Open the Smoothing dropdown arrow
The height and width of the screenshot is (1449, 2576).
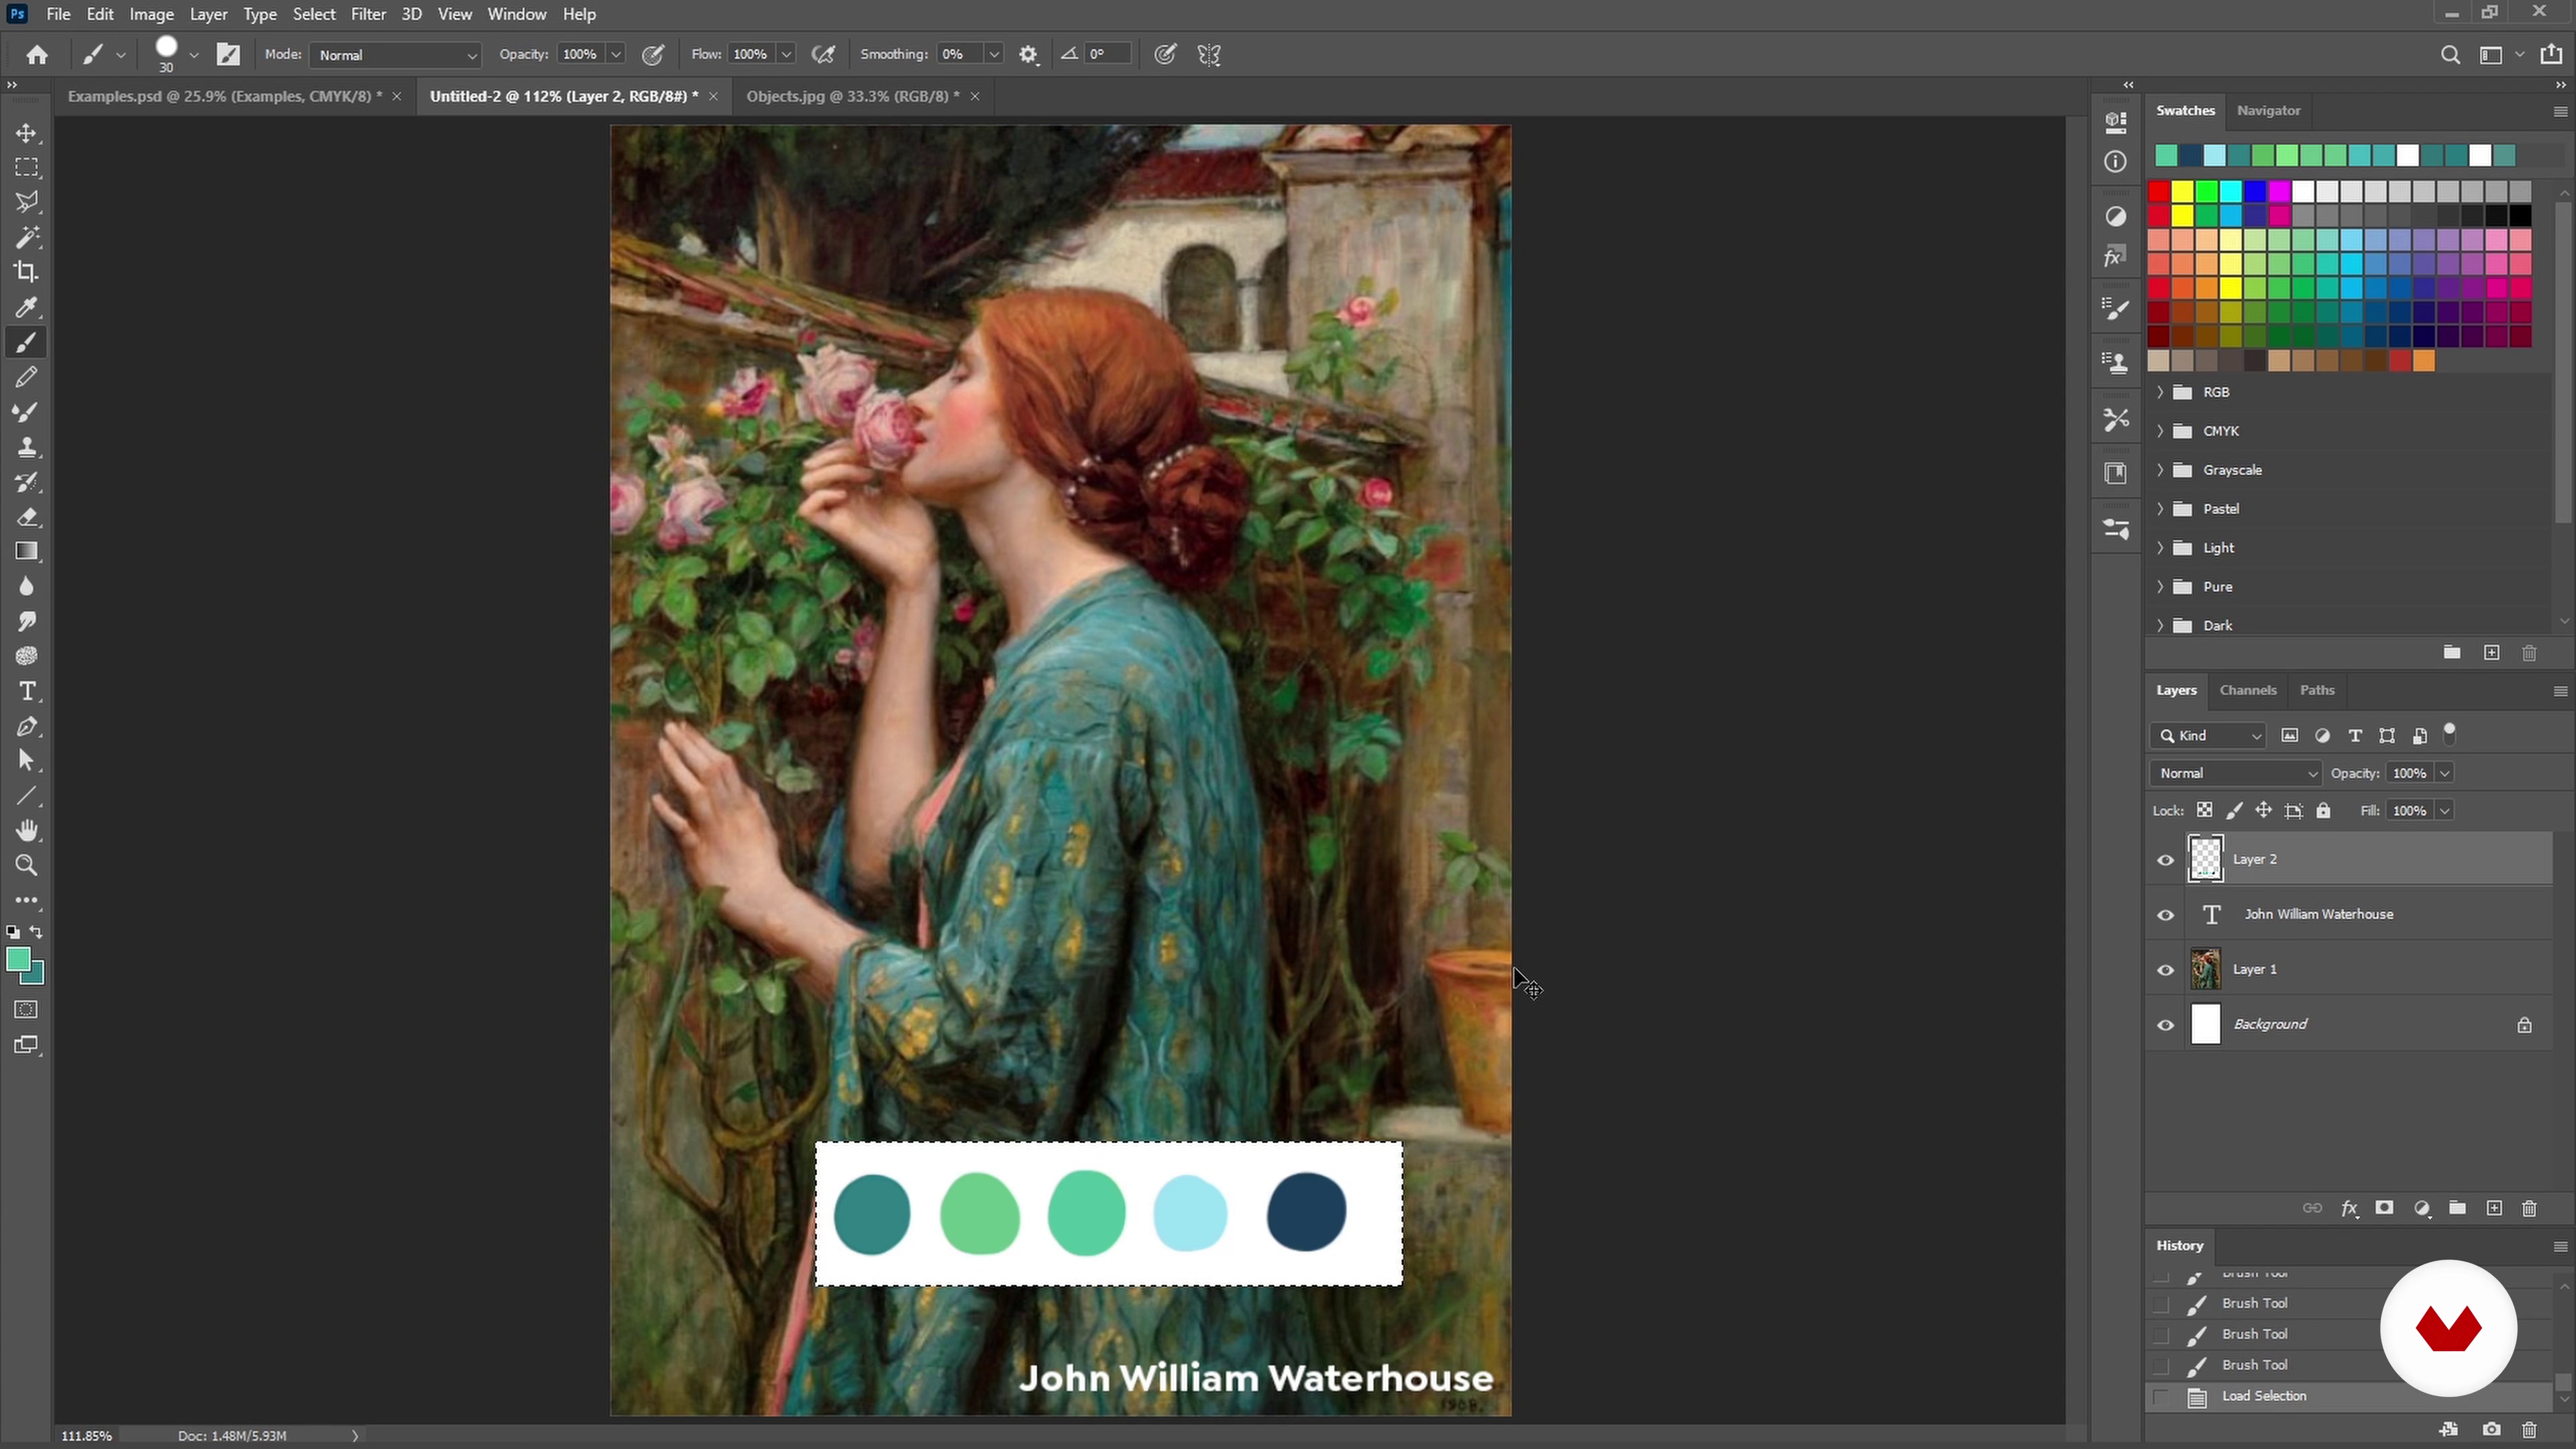click(994, 55)
